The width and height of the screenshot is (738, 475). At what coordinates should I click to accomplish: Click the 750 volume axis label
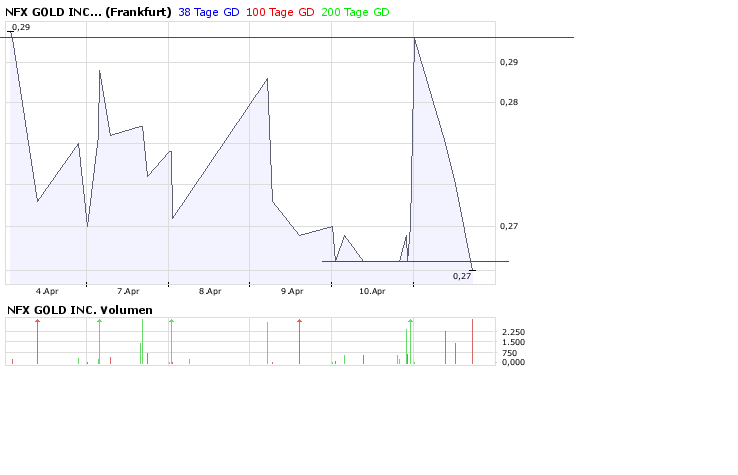click(509, 353)
